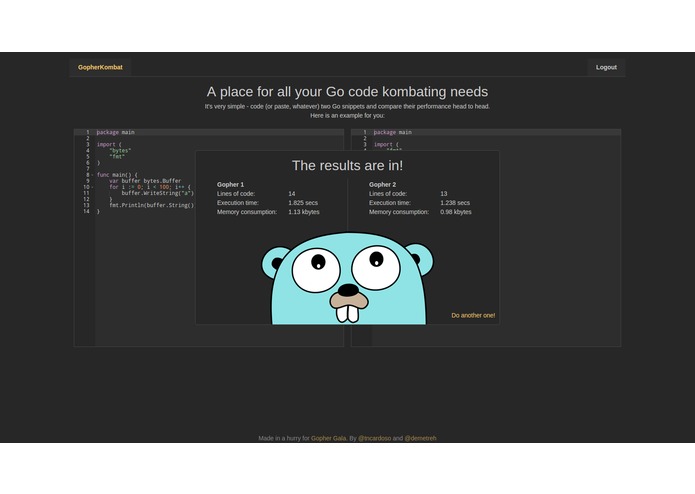Image resolution: width=695 pixels, height=494 pixels.
Task: Click the 'Gopher 1' results heading
Action: [x=230, y=184]
